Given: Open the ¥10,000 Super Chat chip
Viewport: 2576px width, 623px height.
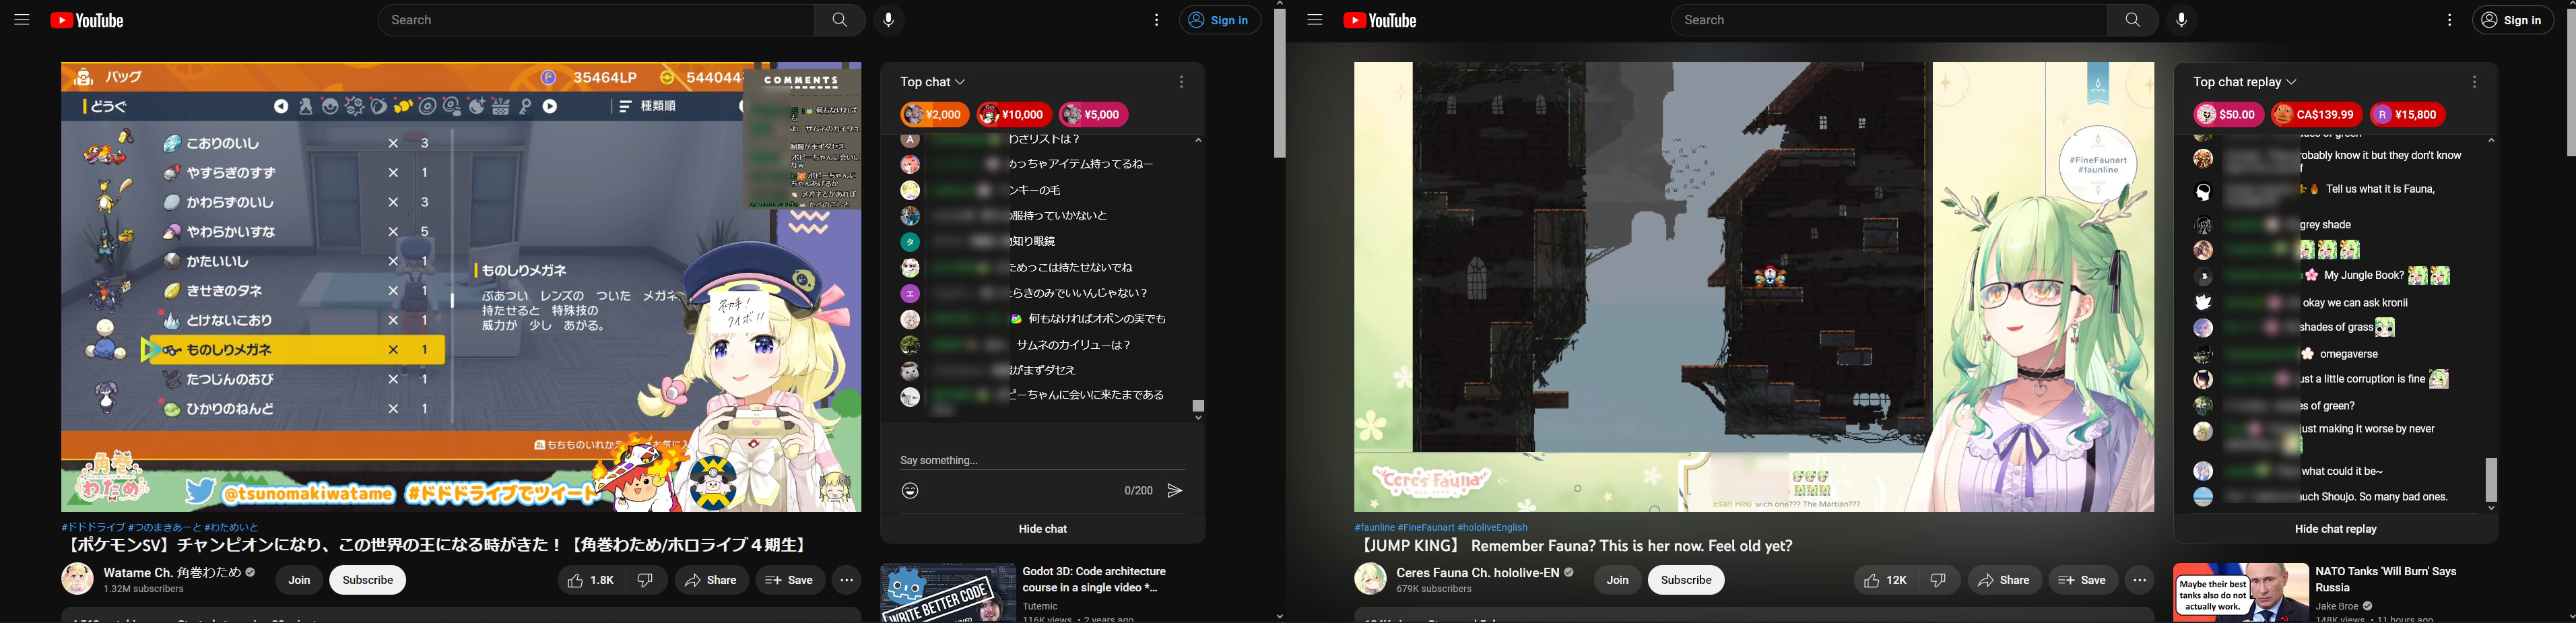Looking at the screenshot, I should click(x=1014, y=115).
